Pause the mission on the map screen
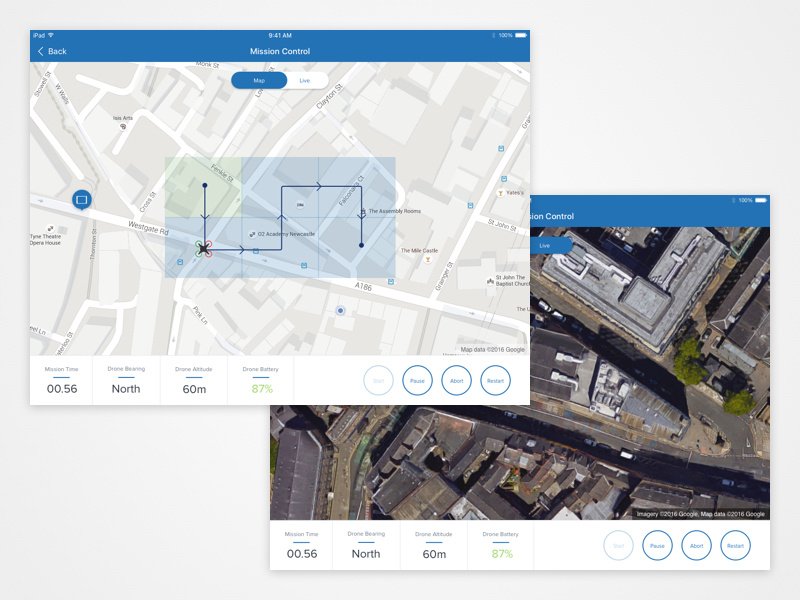The image size is (800, 600). click(417, 381)
